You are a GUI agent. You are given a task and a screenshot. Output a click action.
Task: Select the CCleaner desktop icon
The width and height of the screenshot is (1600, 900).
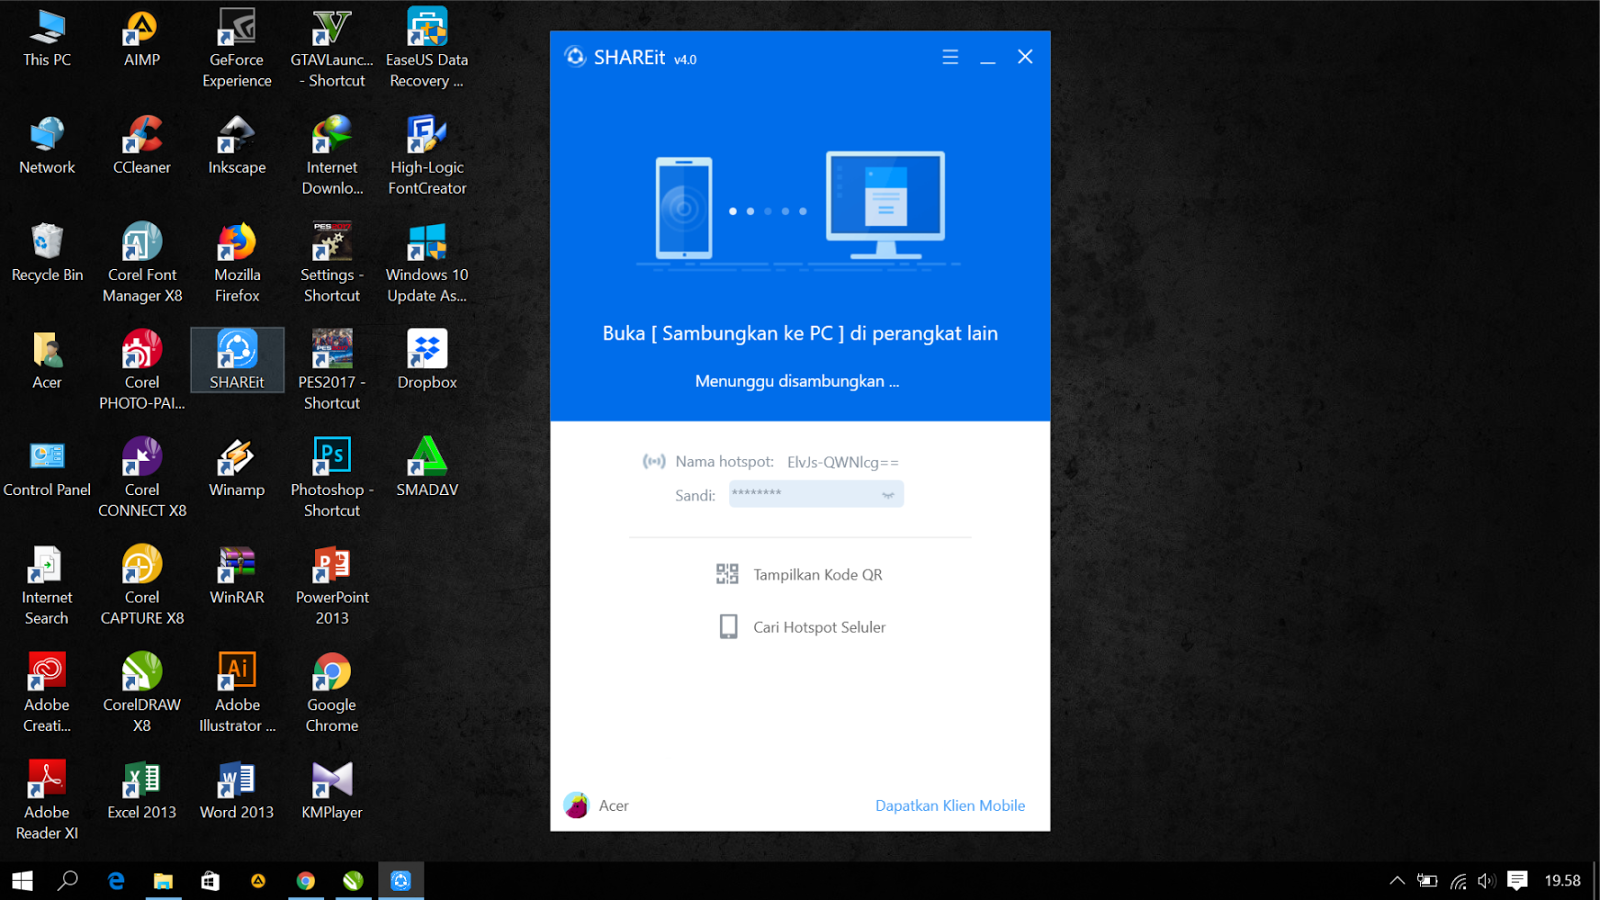coord(142,146)
